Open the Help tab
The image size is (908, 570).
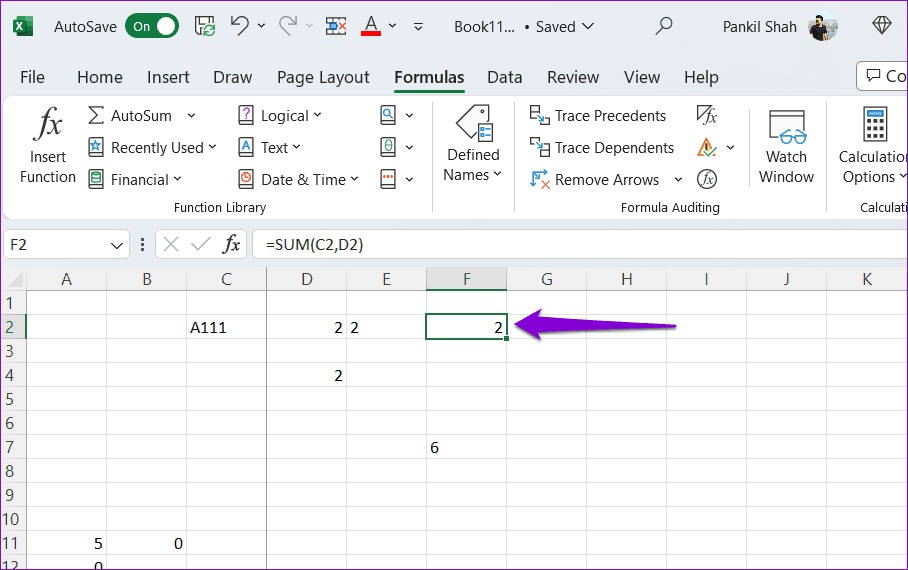tap(701, 77)
